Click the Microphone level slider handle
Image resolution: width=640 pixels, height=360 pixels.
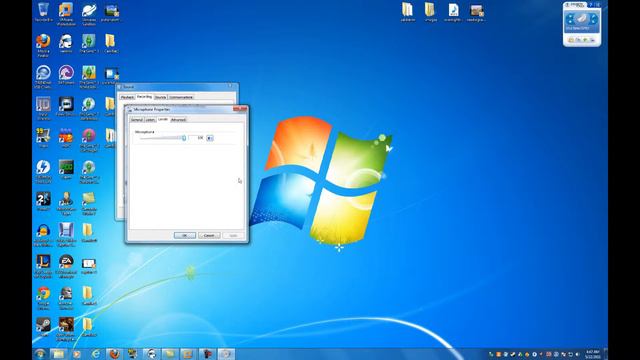(184, 138)
